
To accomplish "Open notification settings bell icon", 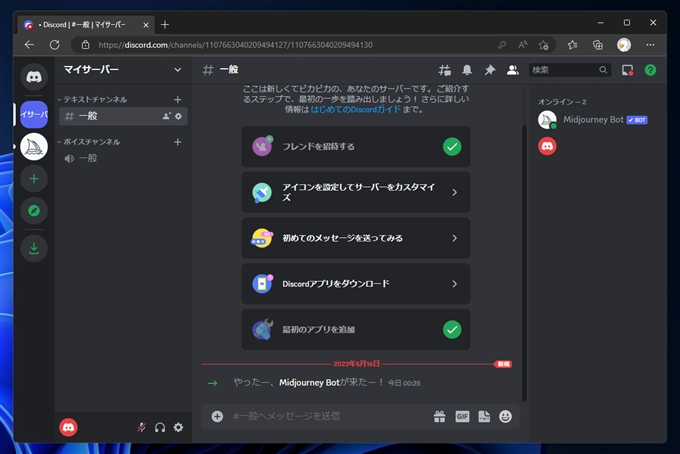I will (467, 70).
